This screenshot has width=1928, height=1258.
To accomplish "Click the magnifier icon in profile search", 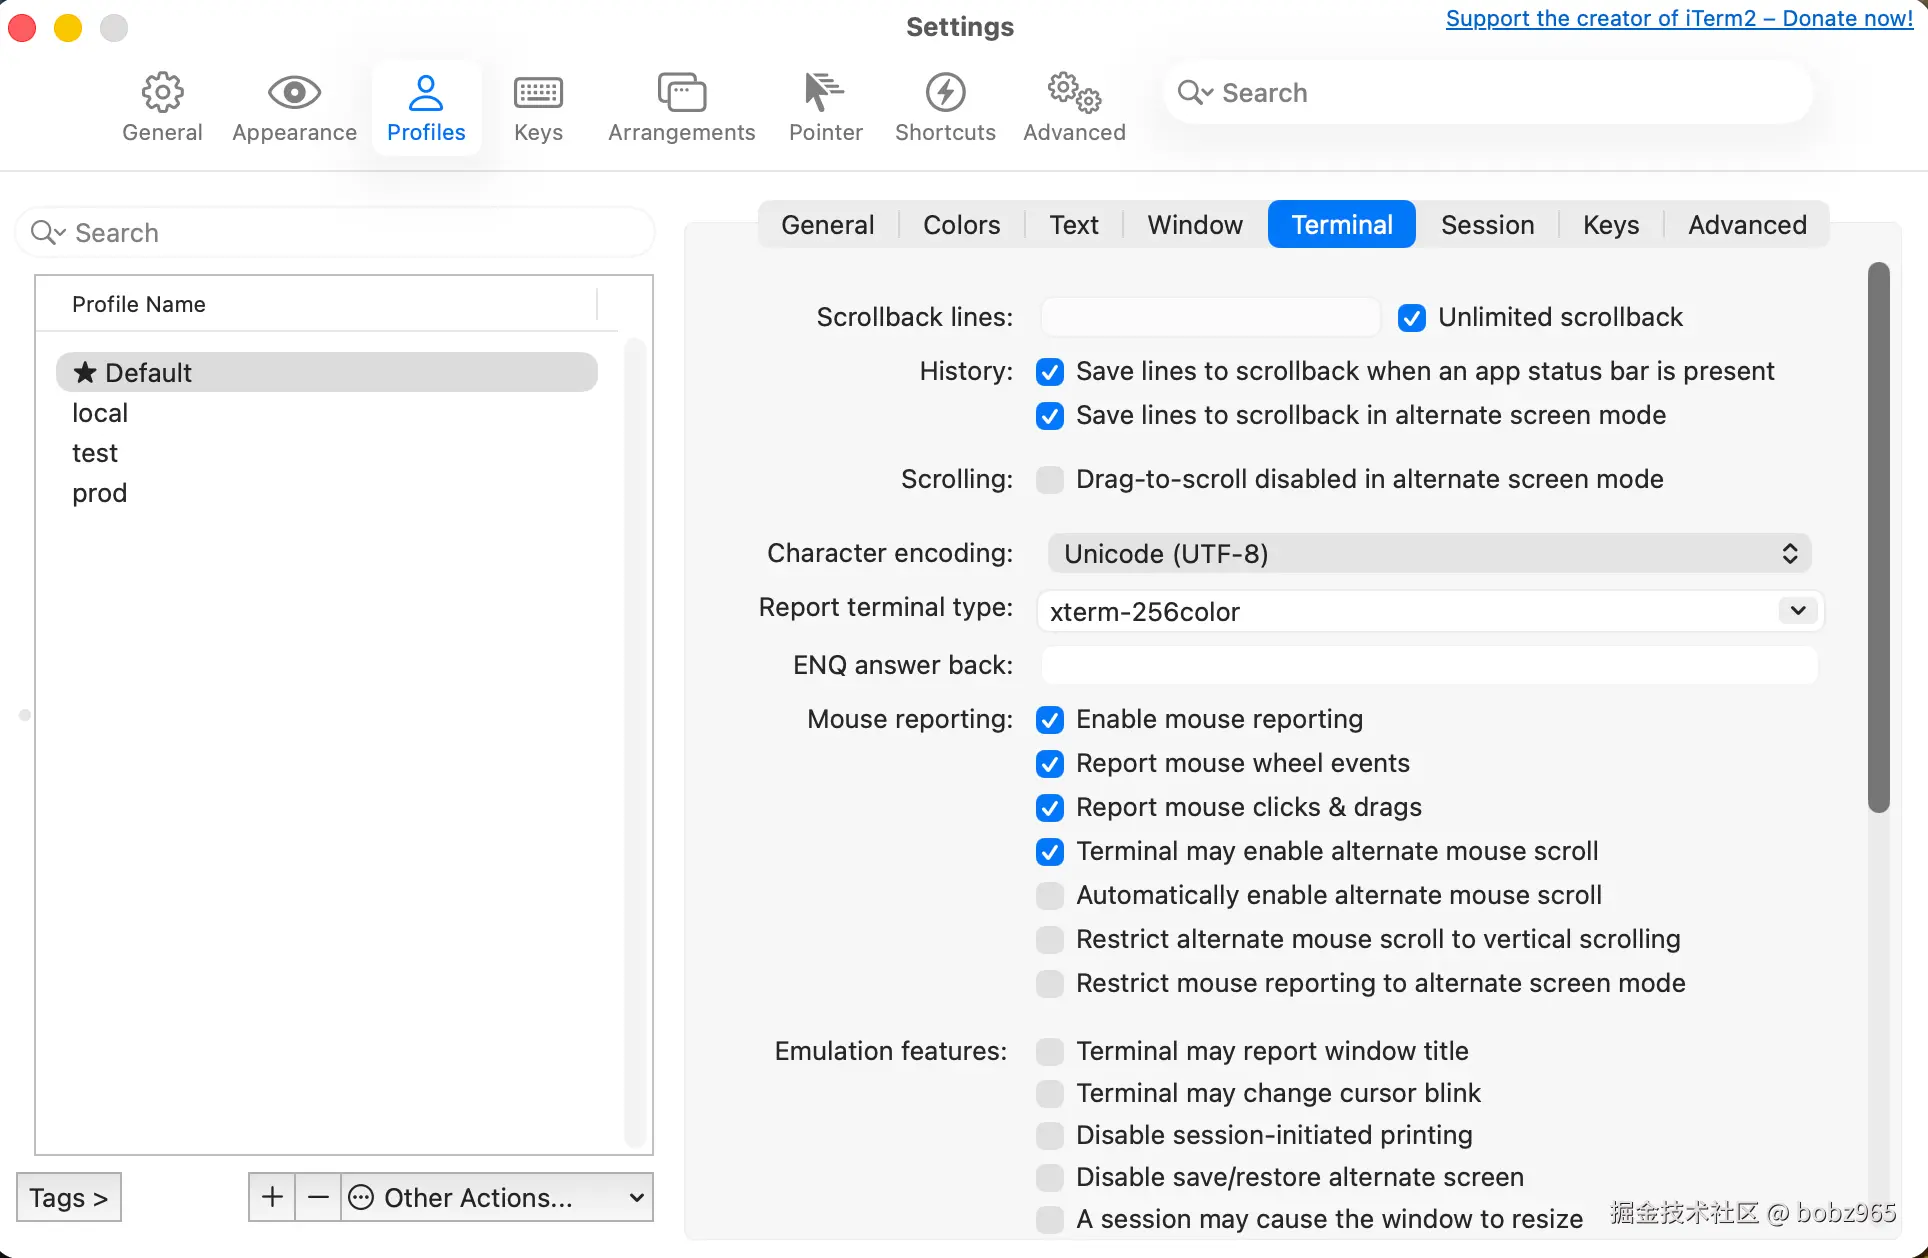I will pyautogui.click(x=47, y=233).
